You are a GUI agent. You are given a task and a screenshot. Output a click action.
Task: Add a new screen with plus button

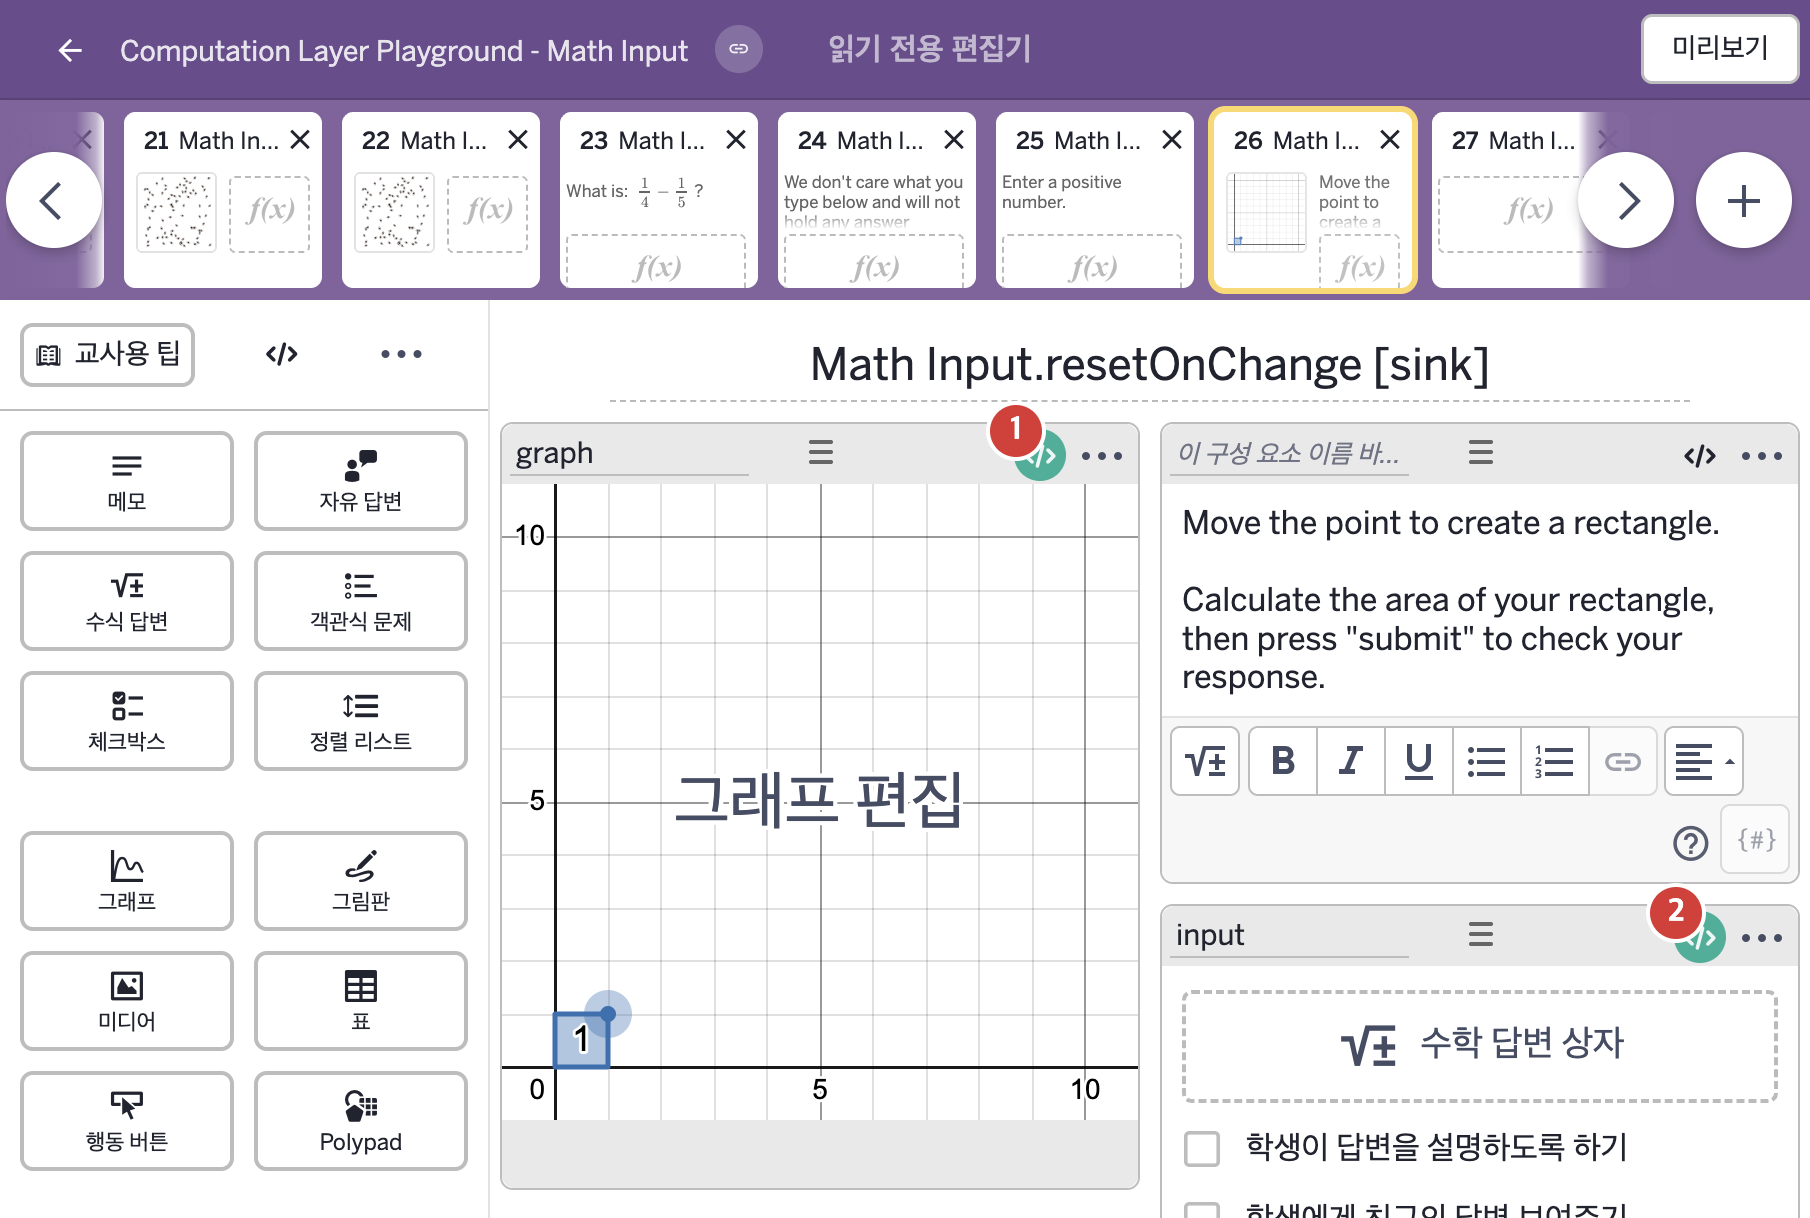[1743, 200]
